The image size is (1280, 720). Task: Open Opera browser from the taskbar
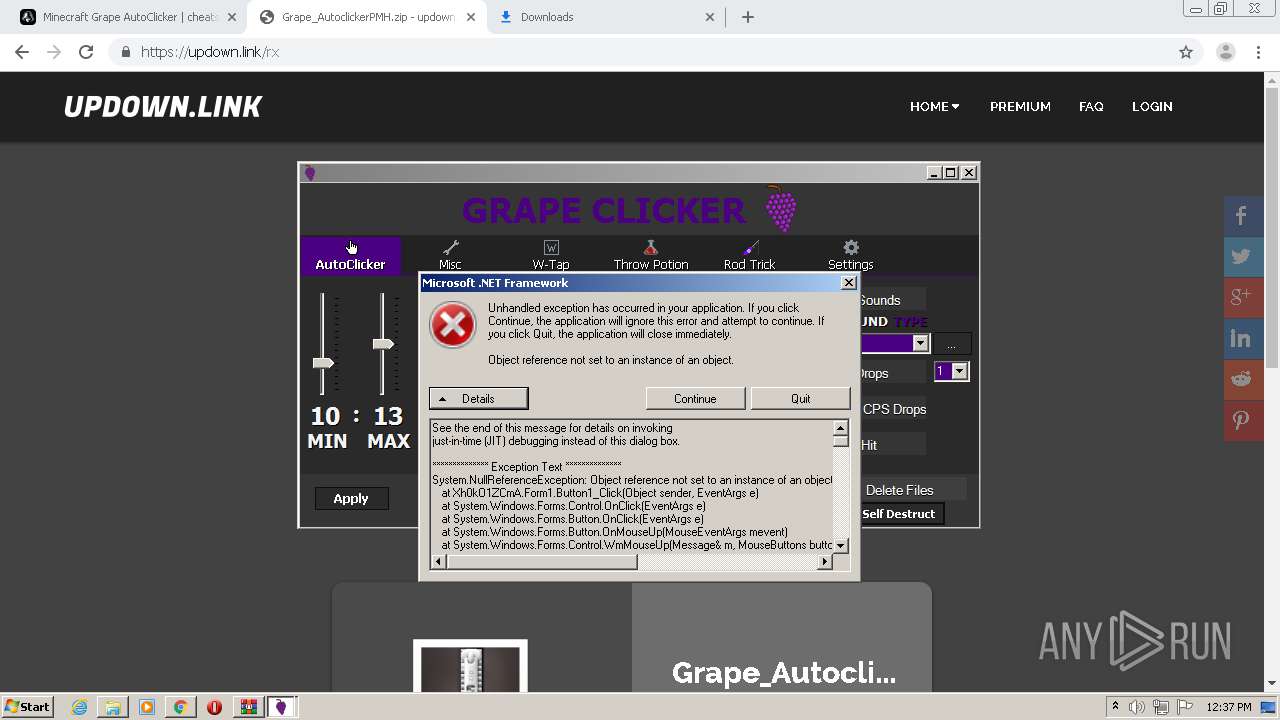[214, 707]
